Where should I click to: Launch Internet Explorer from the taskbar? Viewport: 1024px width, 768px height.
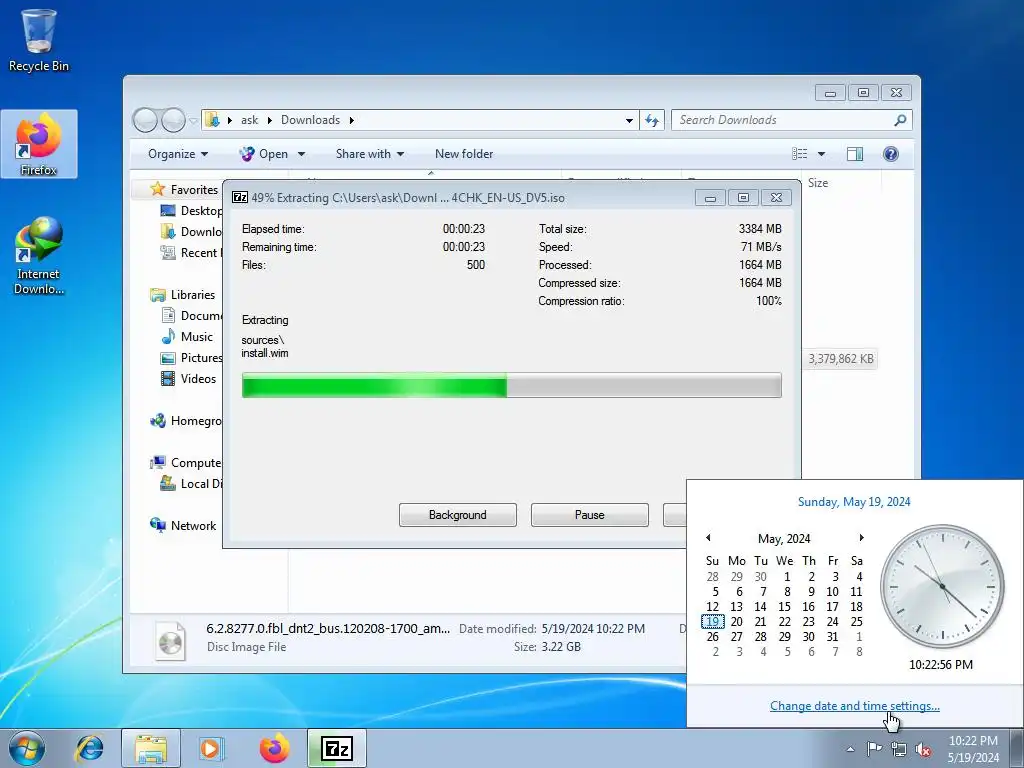click(89, 748)
